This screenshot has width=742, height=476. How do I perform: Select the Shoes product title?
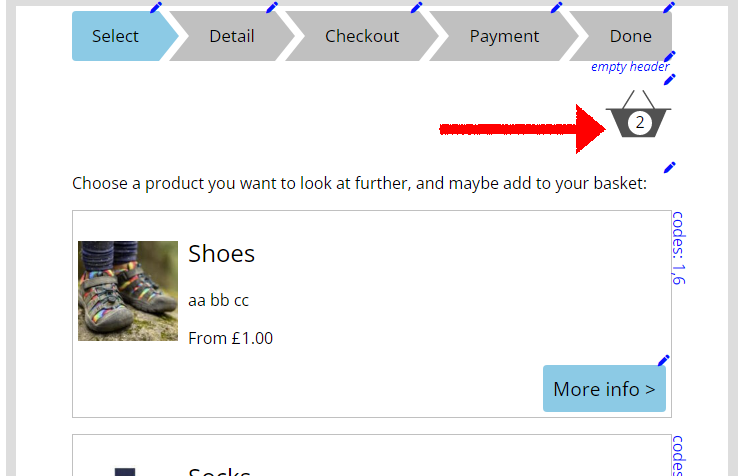pos(221,254)
